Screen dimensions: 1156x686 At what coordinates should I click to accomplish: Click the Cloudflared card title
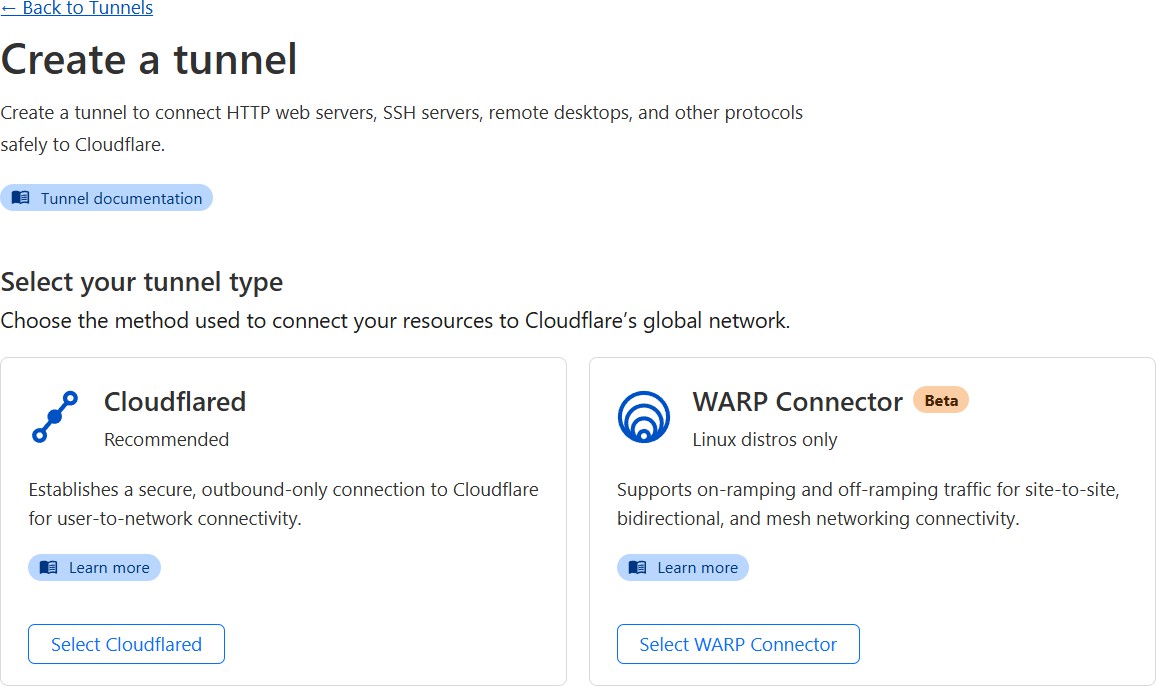pyautogui.click(x=175, y=402)
